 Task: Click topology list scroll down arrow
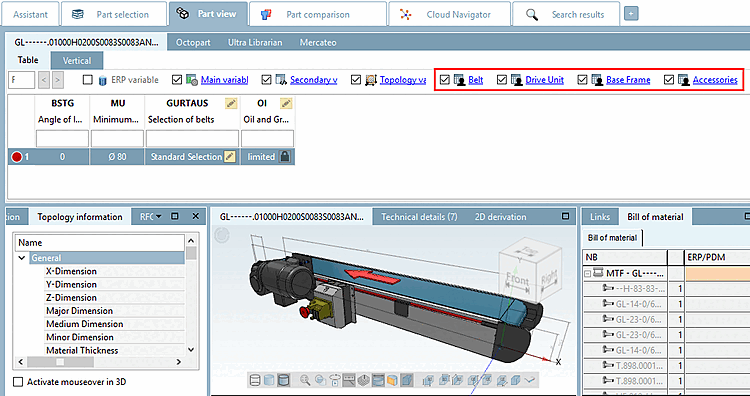(191, 350)
